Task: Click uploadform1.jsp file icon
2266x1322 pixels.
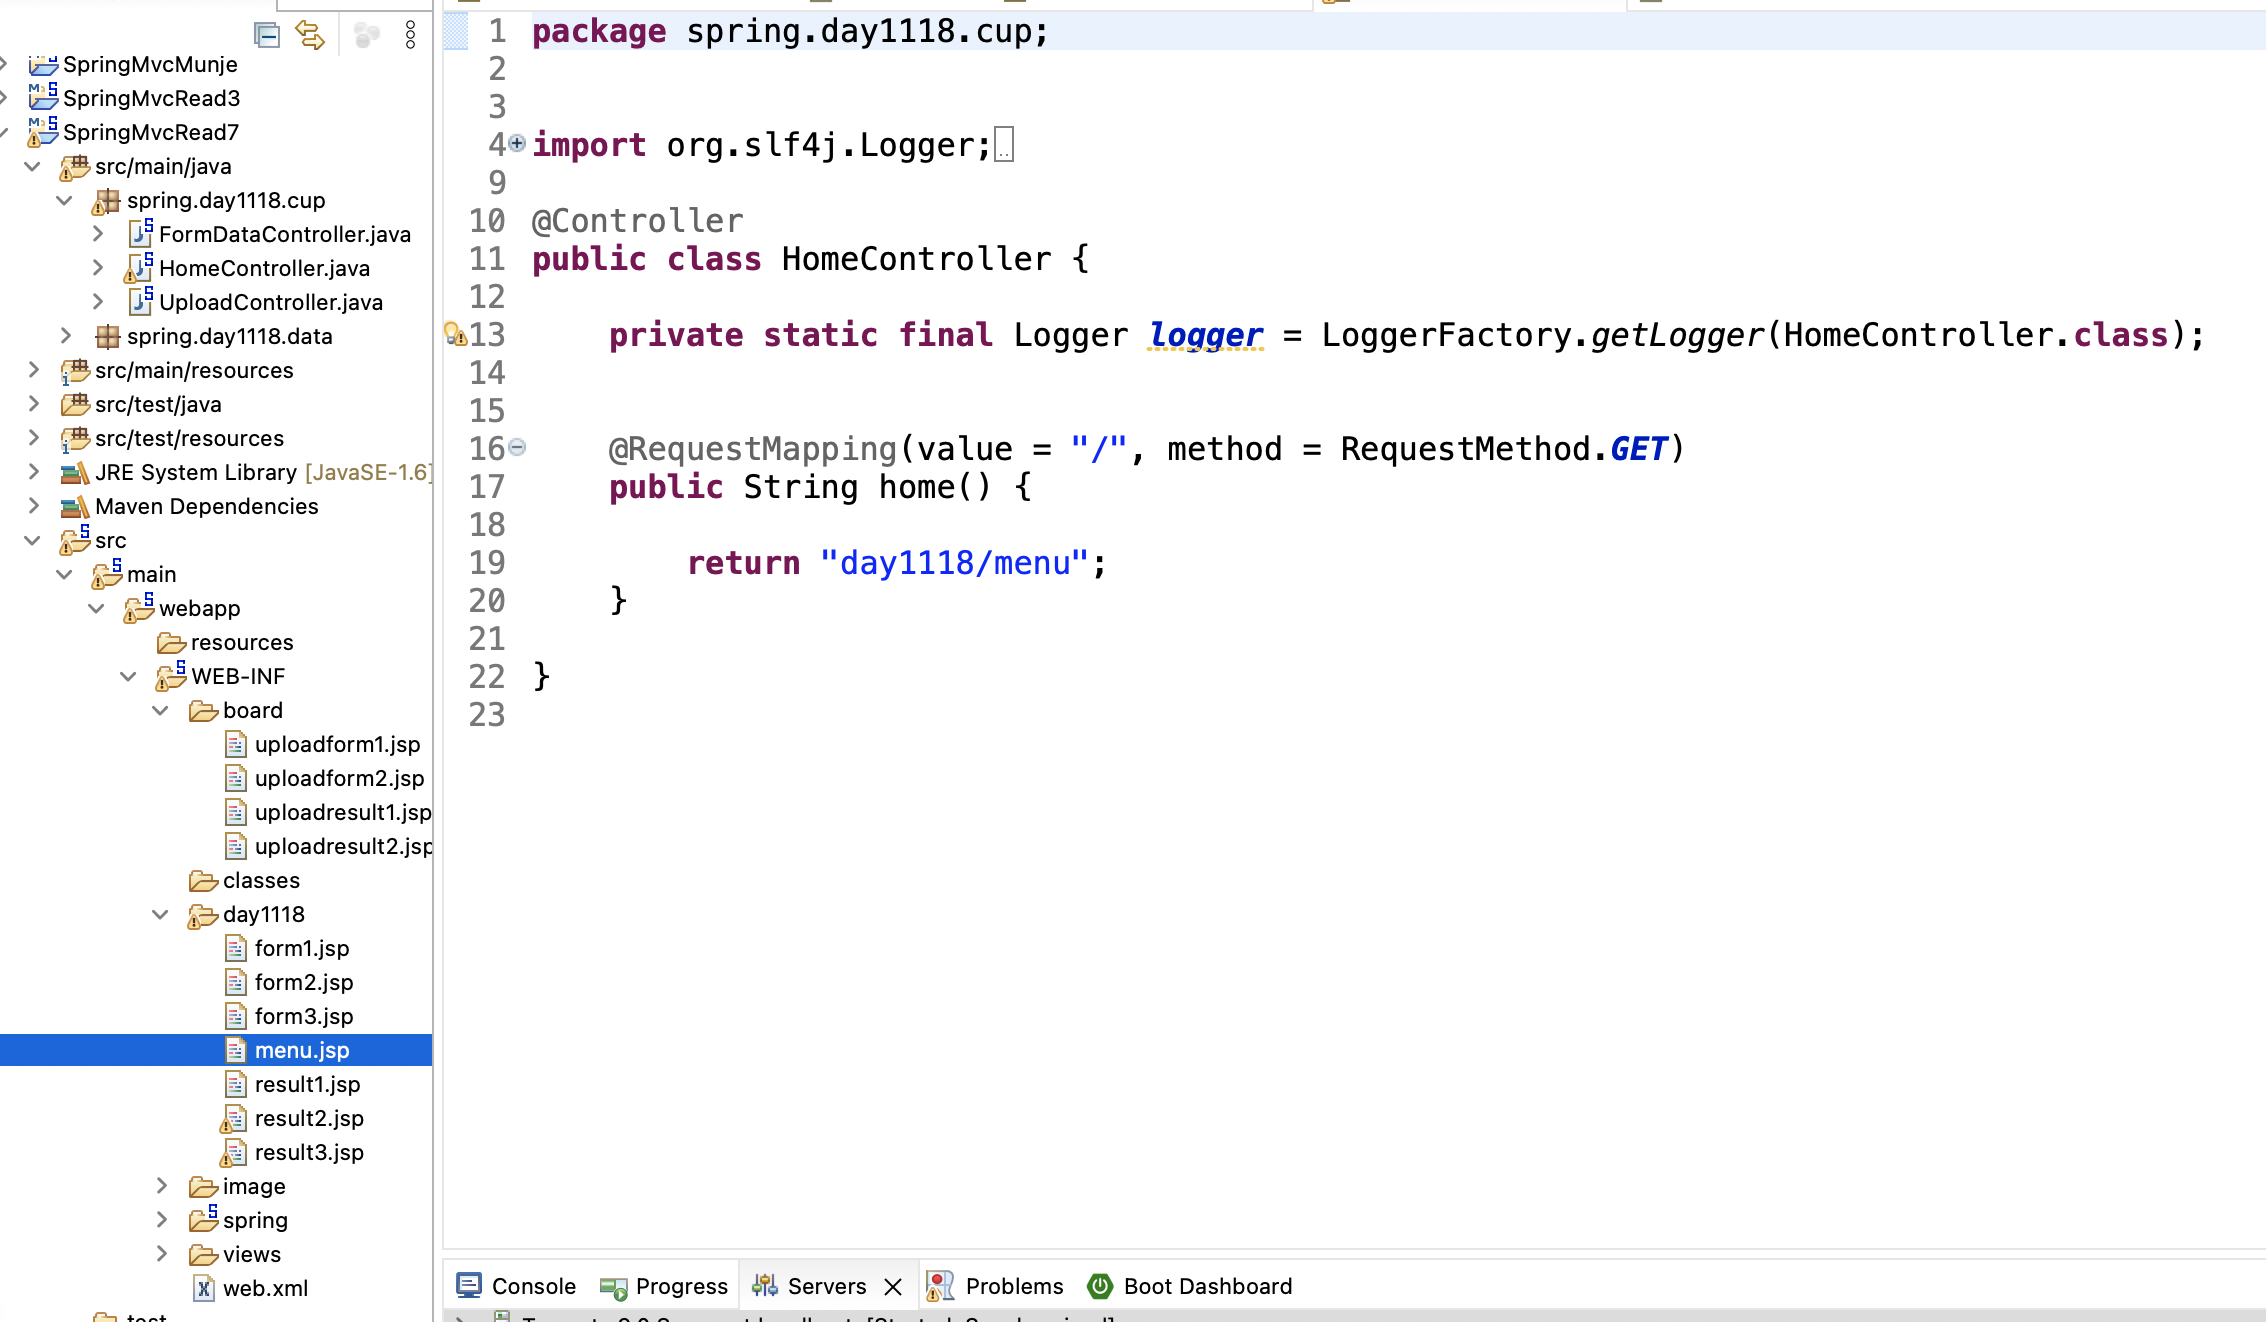Action: pos(235,744)
